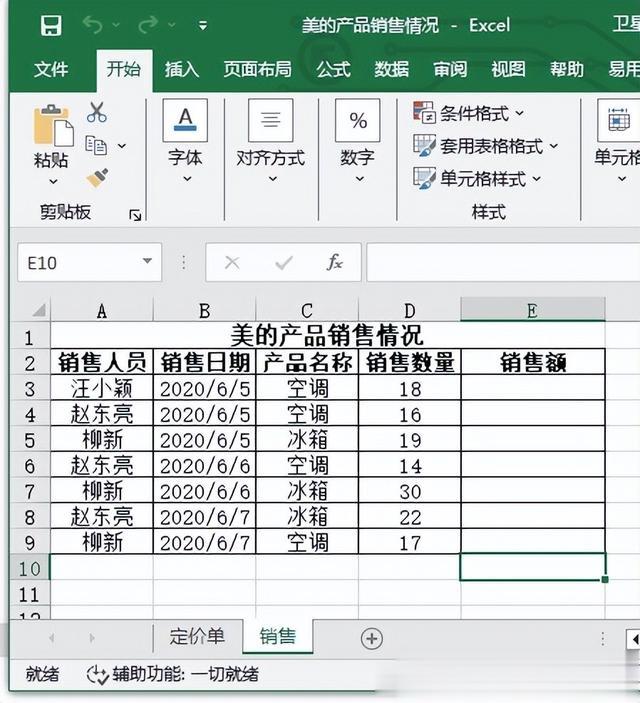Switch to the 开始 ribbon tab

click(x=124, y=69)
